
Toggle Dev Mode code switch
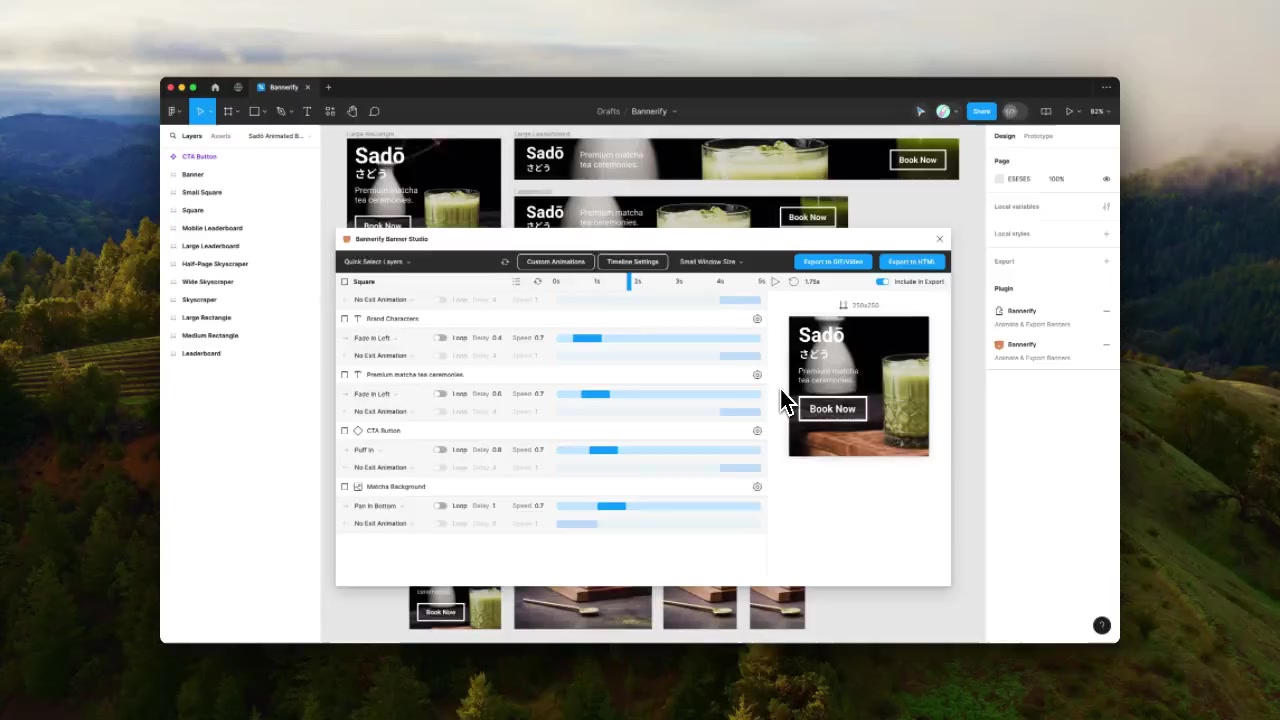click(1011, 111)
